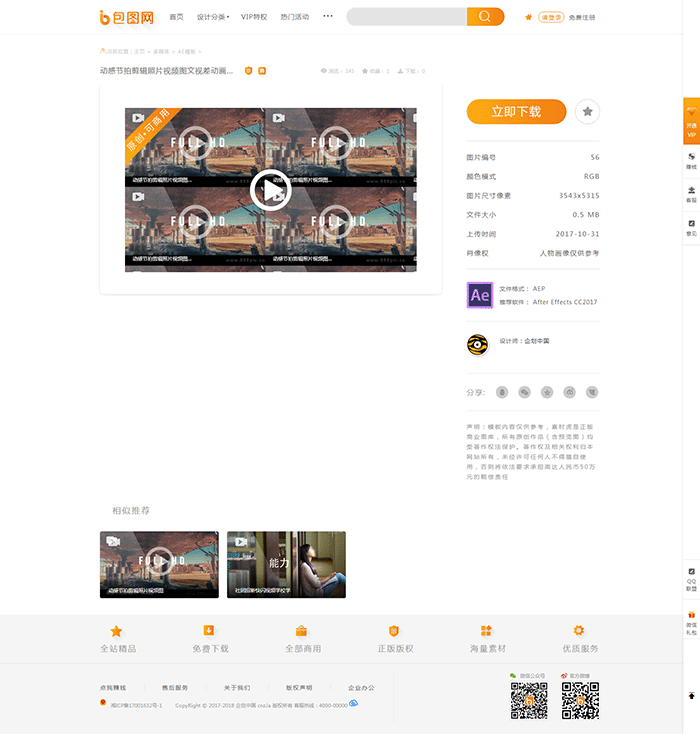Click the 优质服务 gear icon
This screenshot has height=734, width=700.
pyautogui.click(x=579, y=630)
